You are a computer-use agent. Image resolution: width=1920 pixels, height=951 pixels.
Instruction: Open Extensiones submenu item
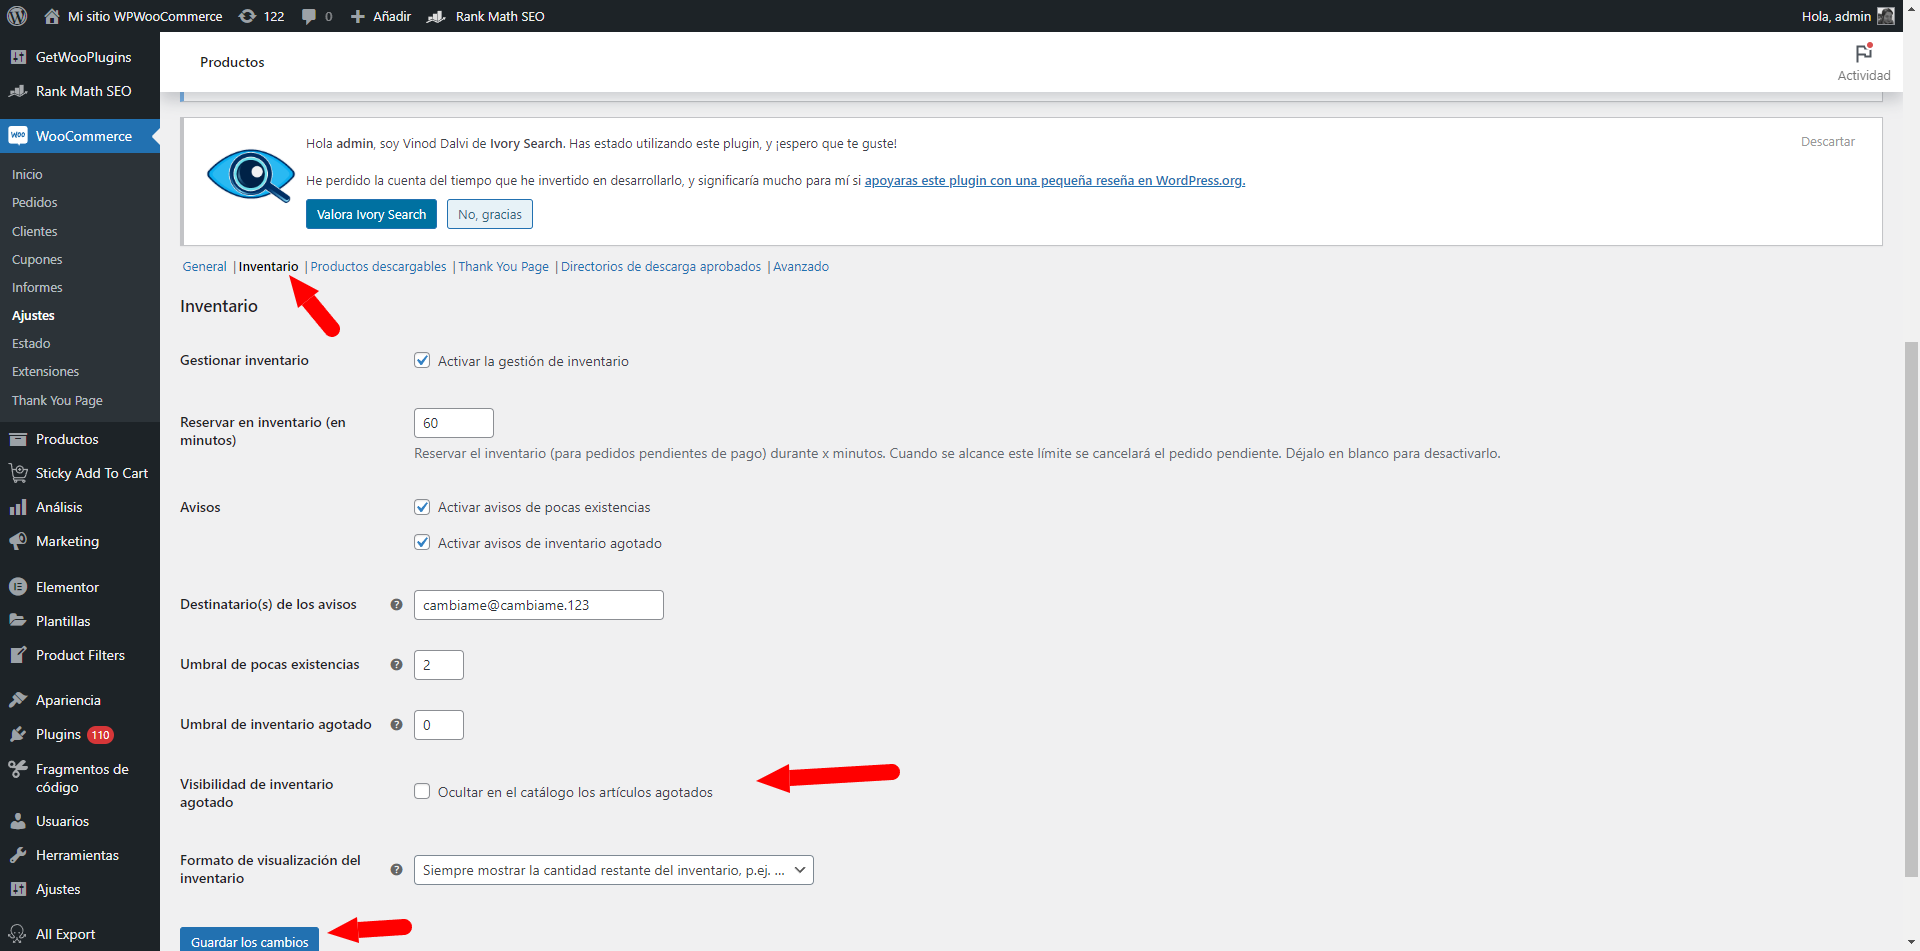[45, 371]
